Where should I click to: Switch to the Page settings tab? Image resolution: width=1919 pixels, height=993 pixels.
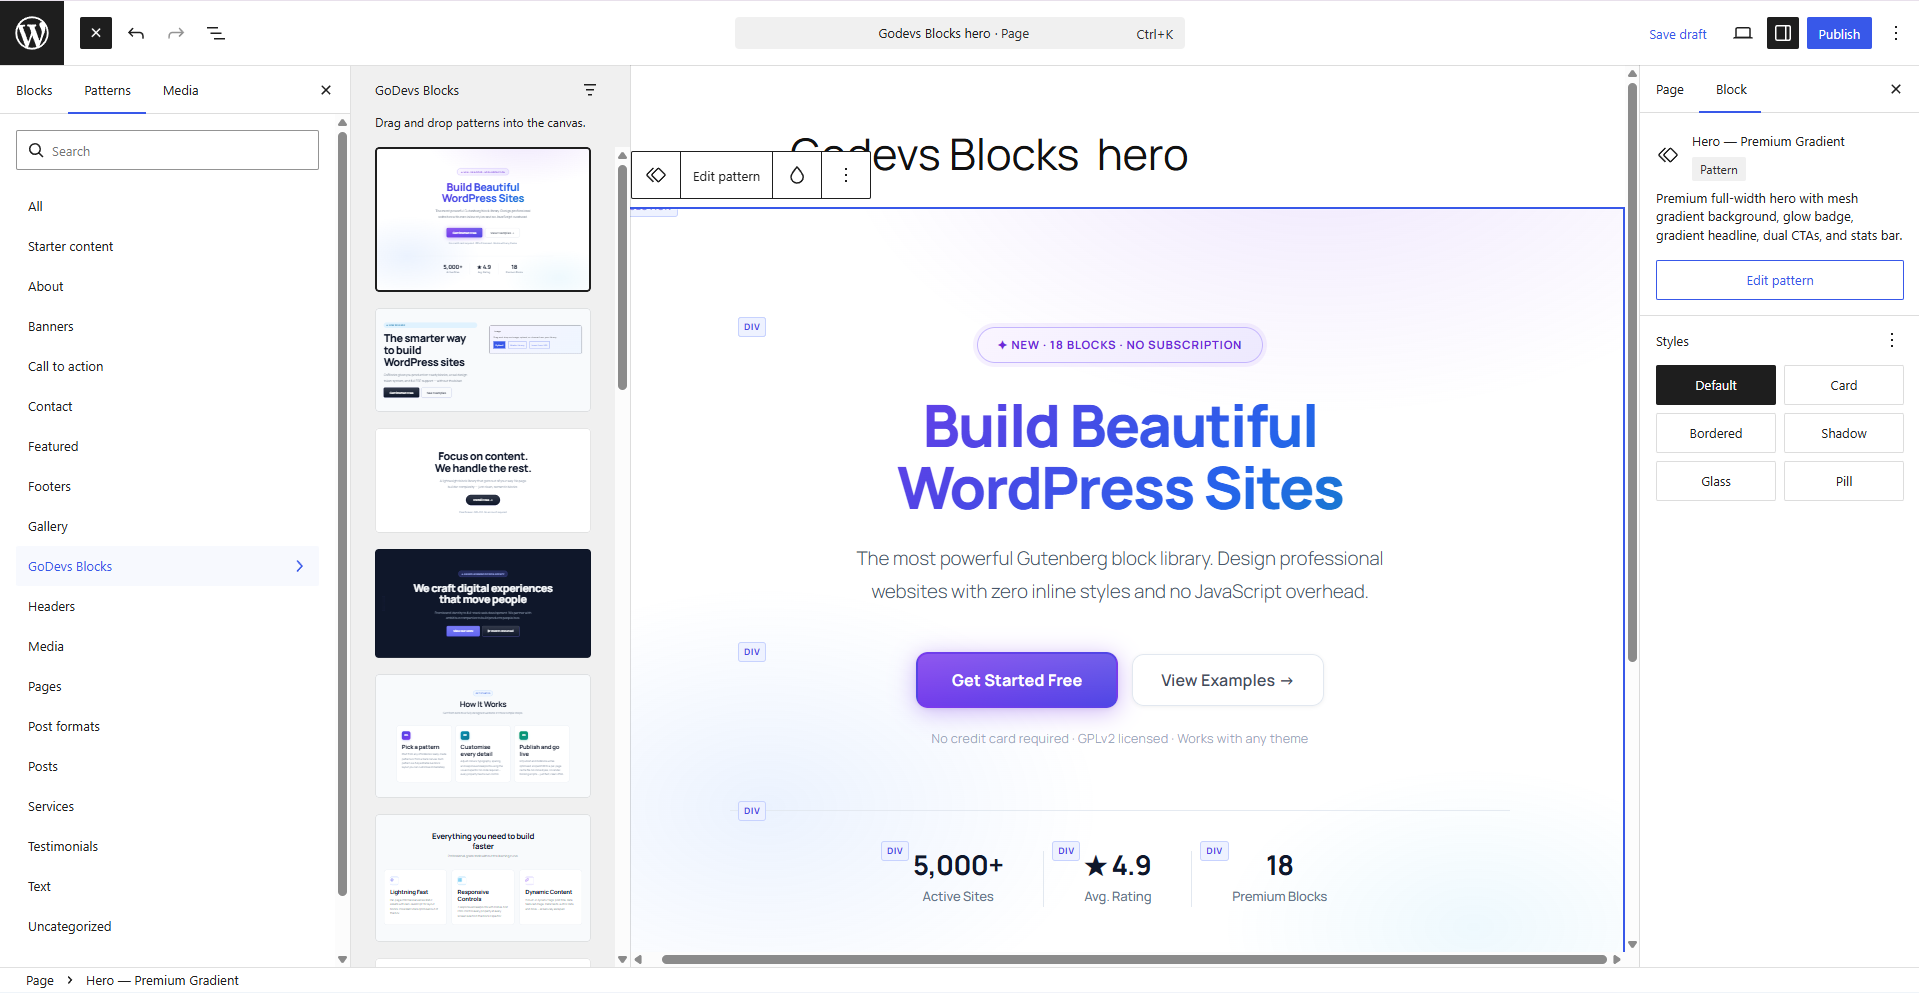click(1670, 90)
